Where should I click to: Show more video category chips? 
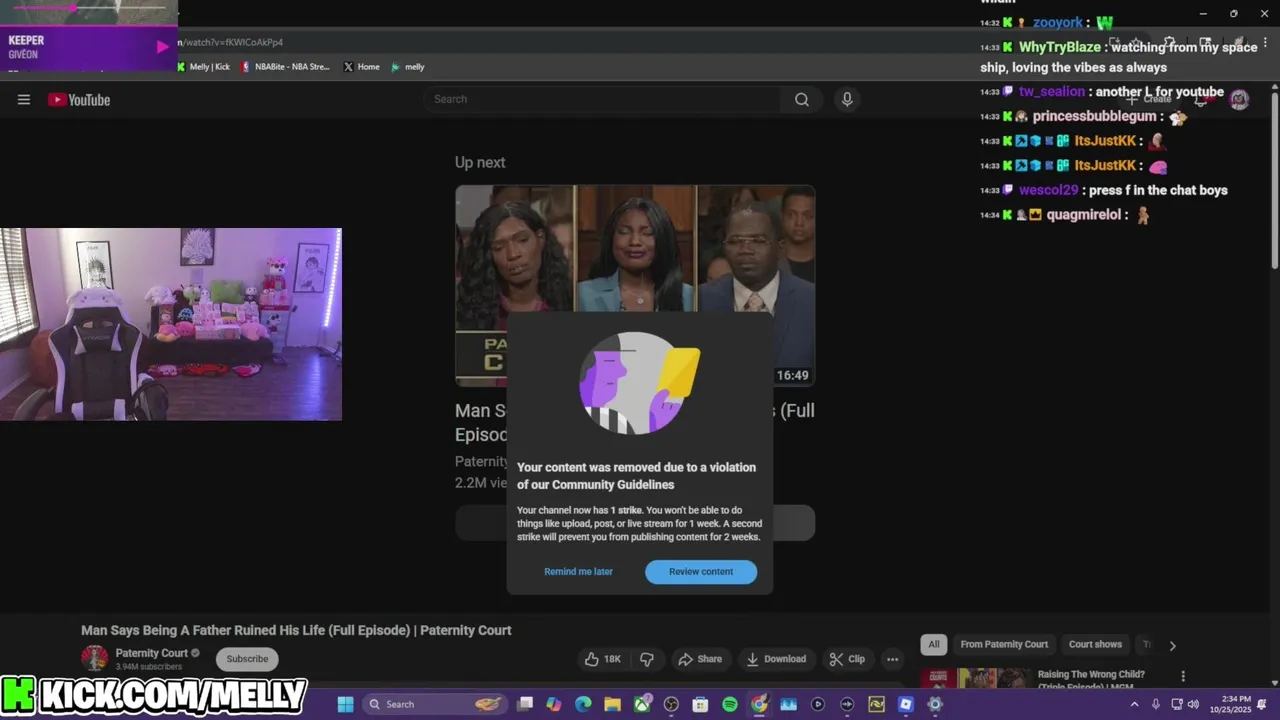tap(1172, 645)
